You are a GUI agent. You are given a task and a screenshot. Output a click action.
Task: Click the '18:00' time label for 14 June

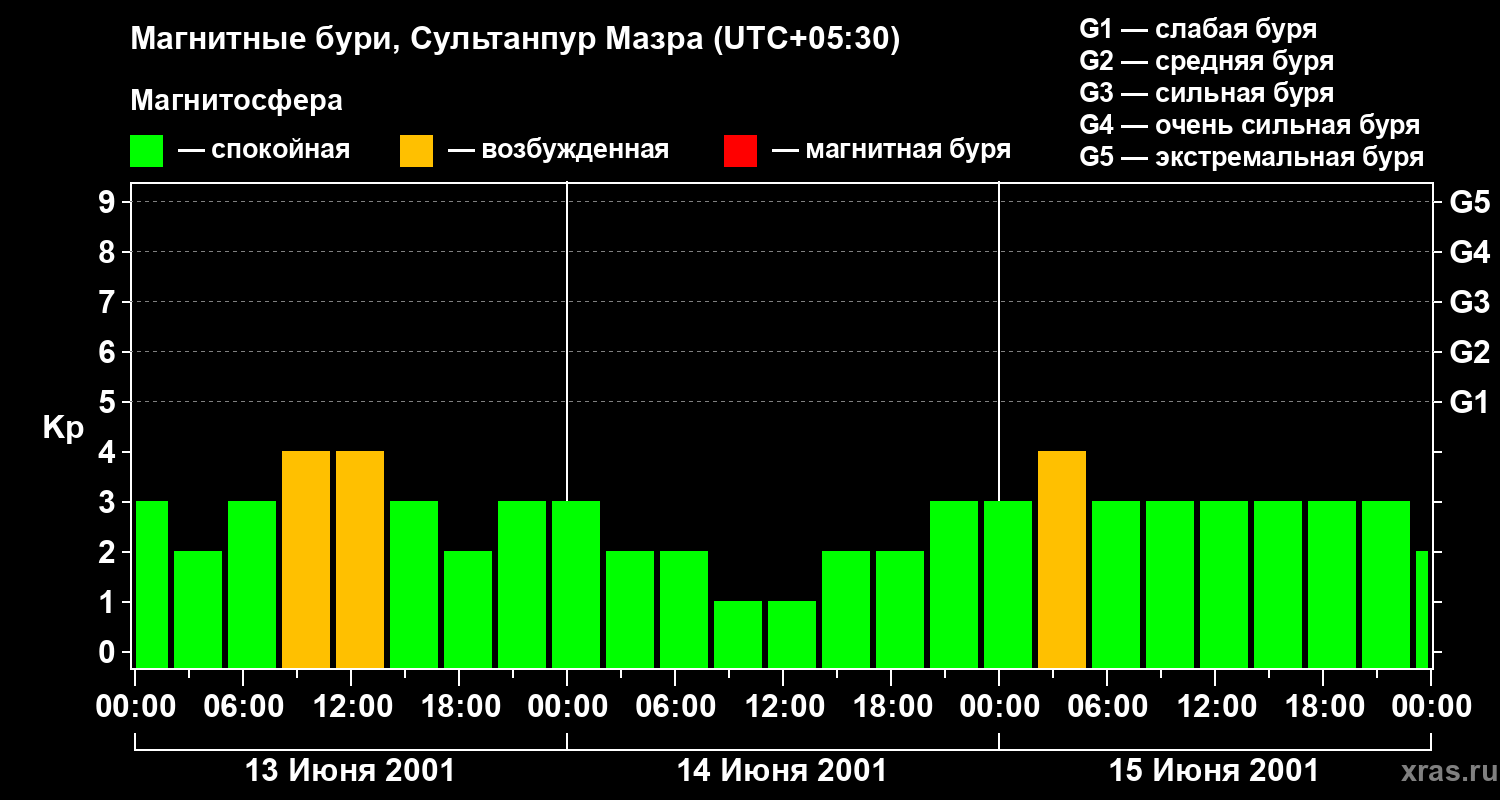pos(891,707)
